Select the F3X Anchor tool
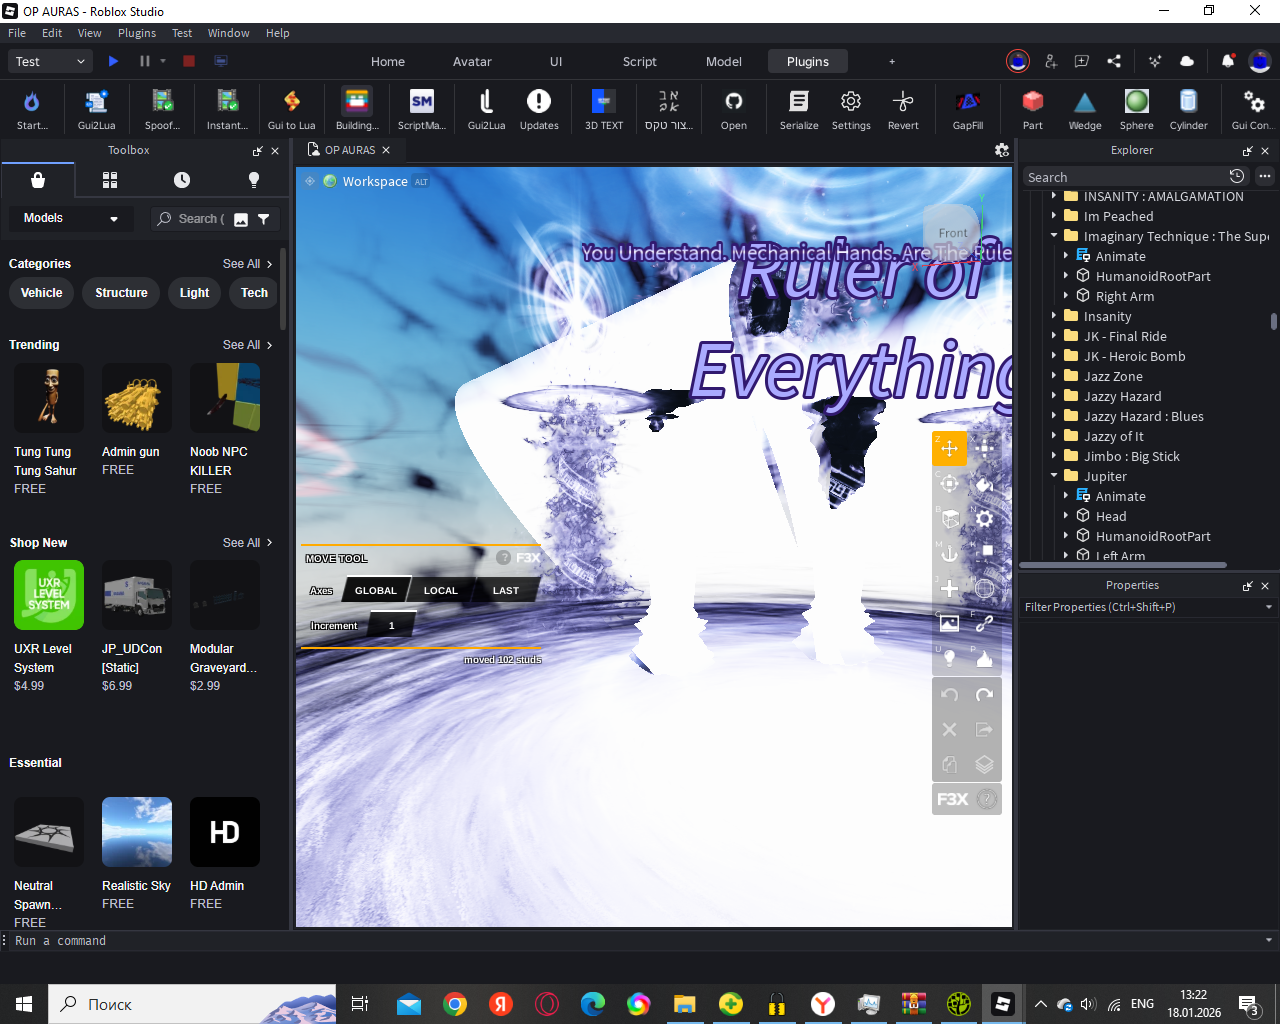Viewport: 1280px width, 1024px height. pos(950,553)
